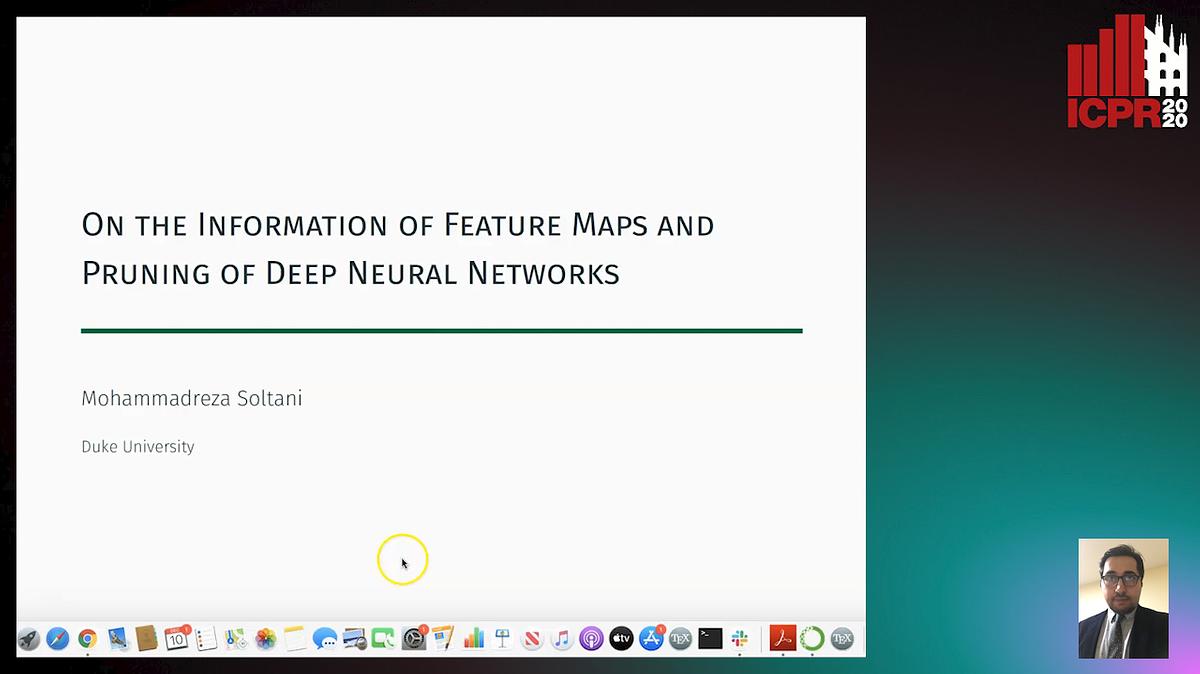Open Adobe Acrobat Reader
1200x674 pixels.
click(783, 638)
